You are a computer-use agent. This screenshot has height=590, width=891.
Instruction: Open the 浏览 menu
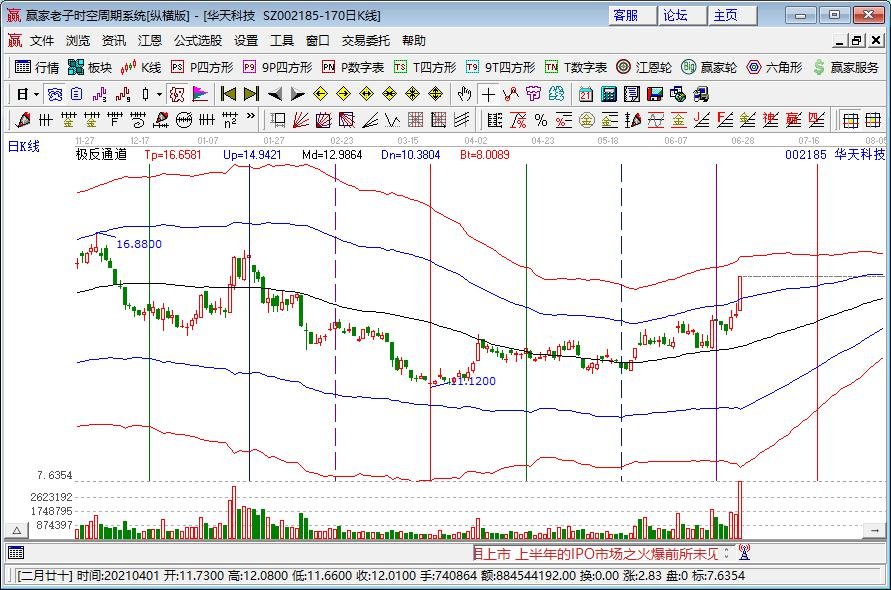[78, 41]
